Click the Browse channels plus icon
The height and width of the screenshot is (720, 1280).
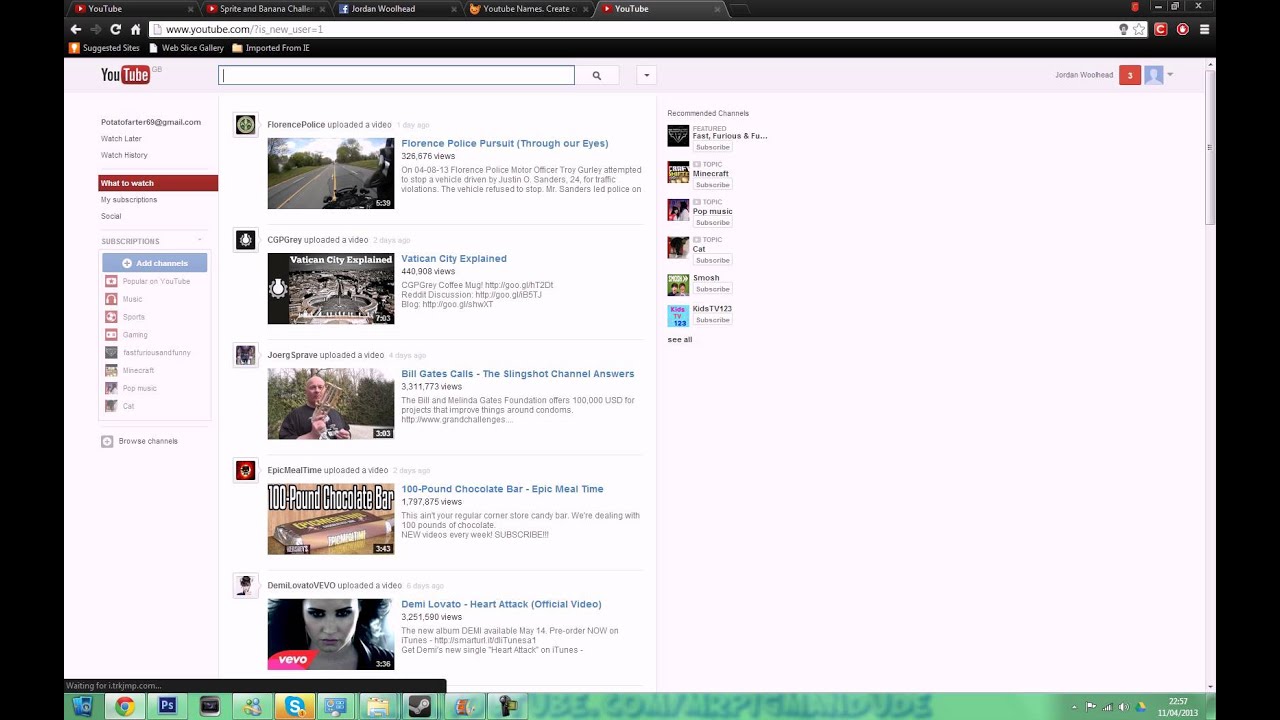click(107, 441)
